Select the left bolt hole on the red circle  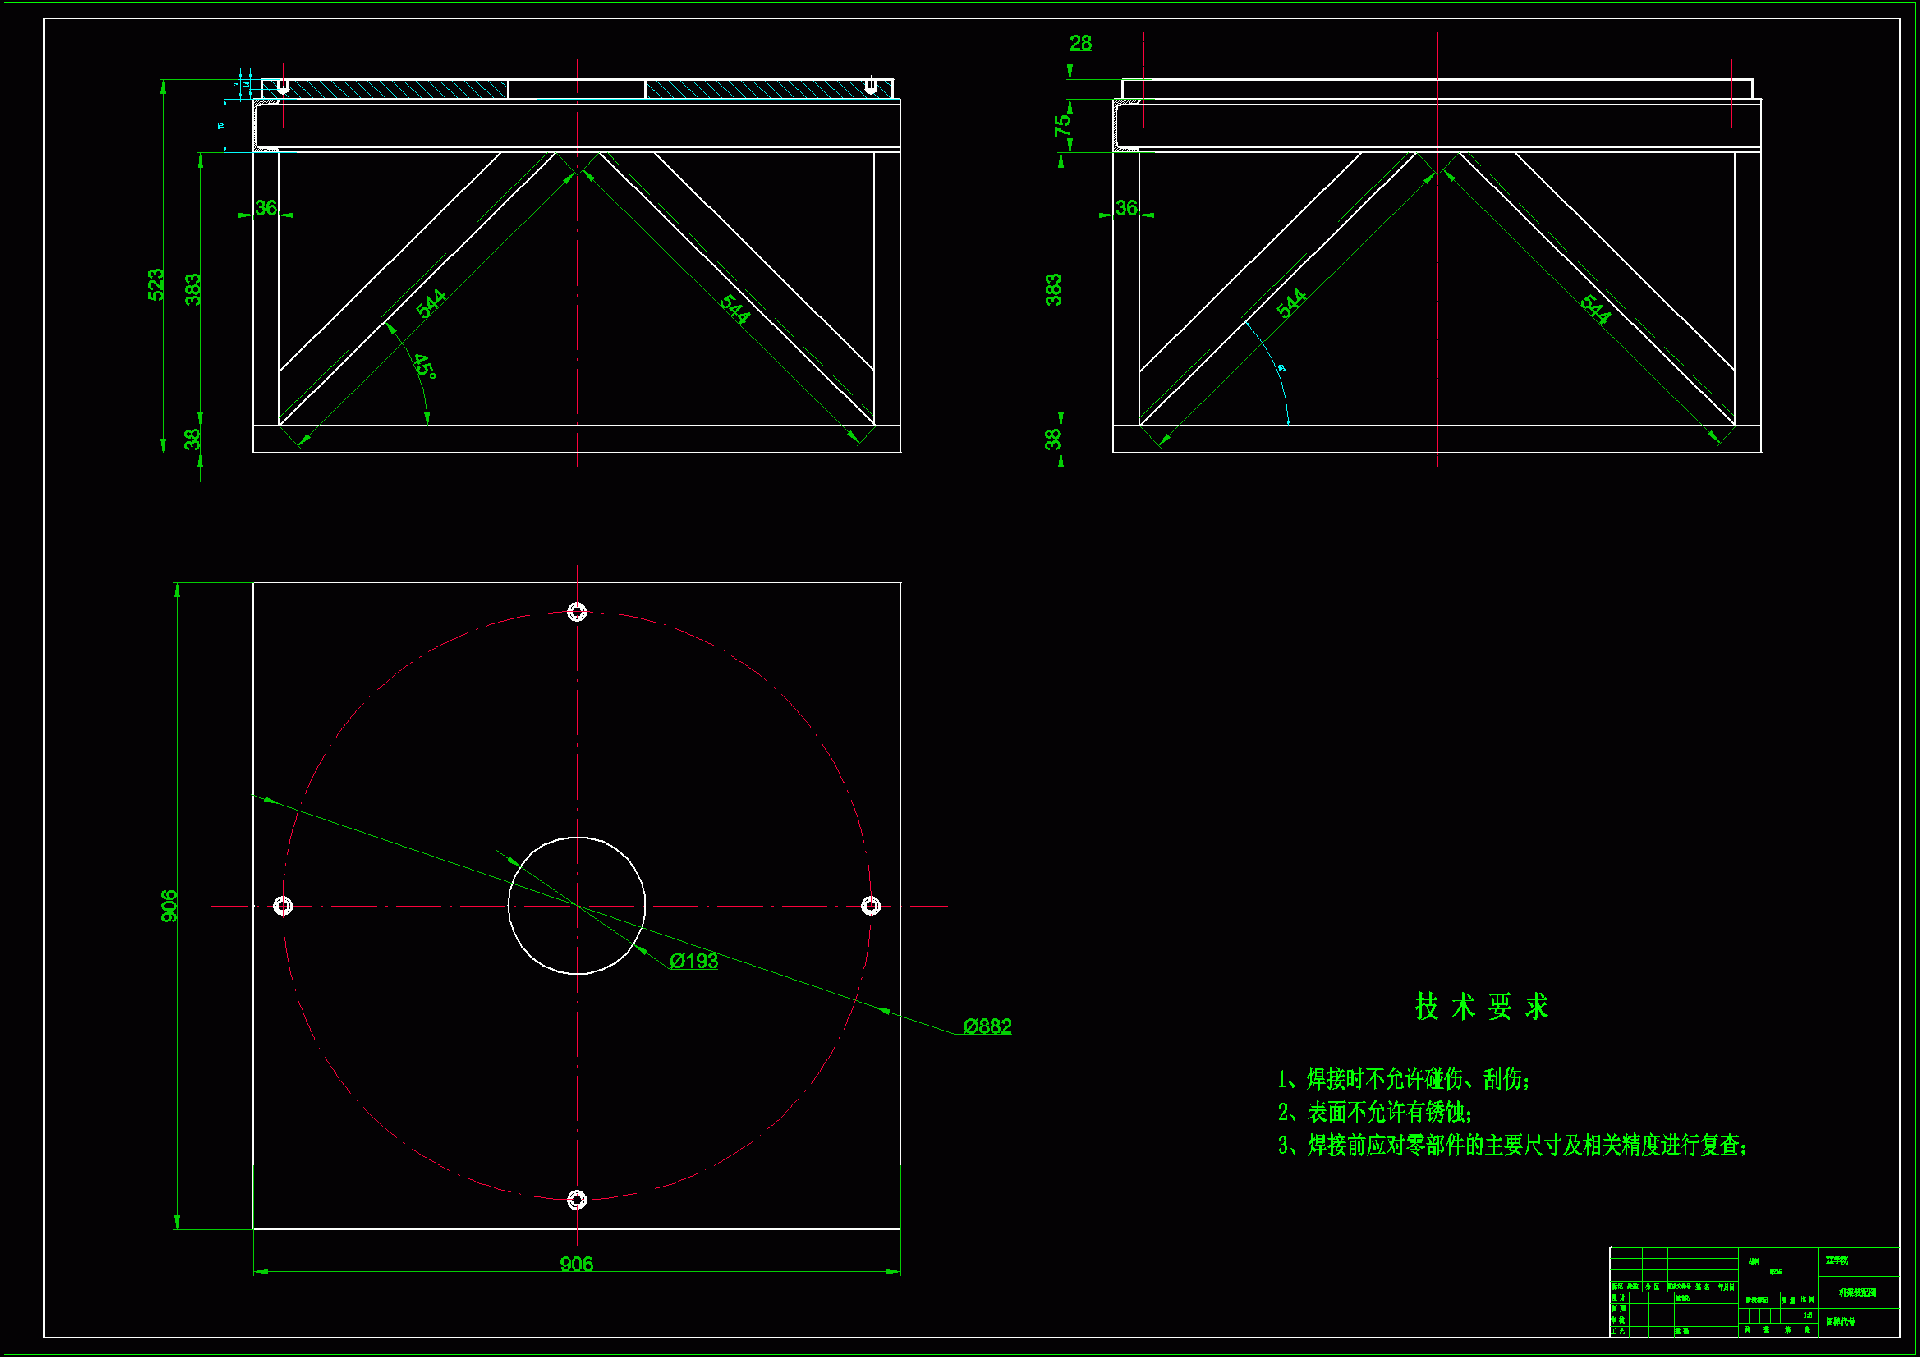point(283,906)
